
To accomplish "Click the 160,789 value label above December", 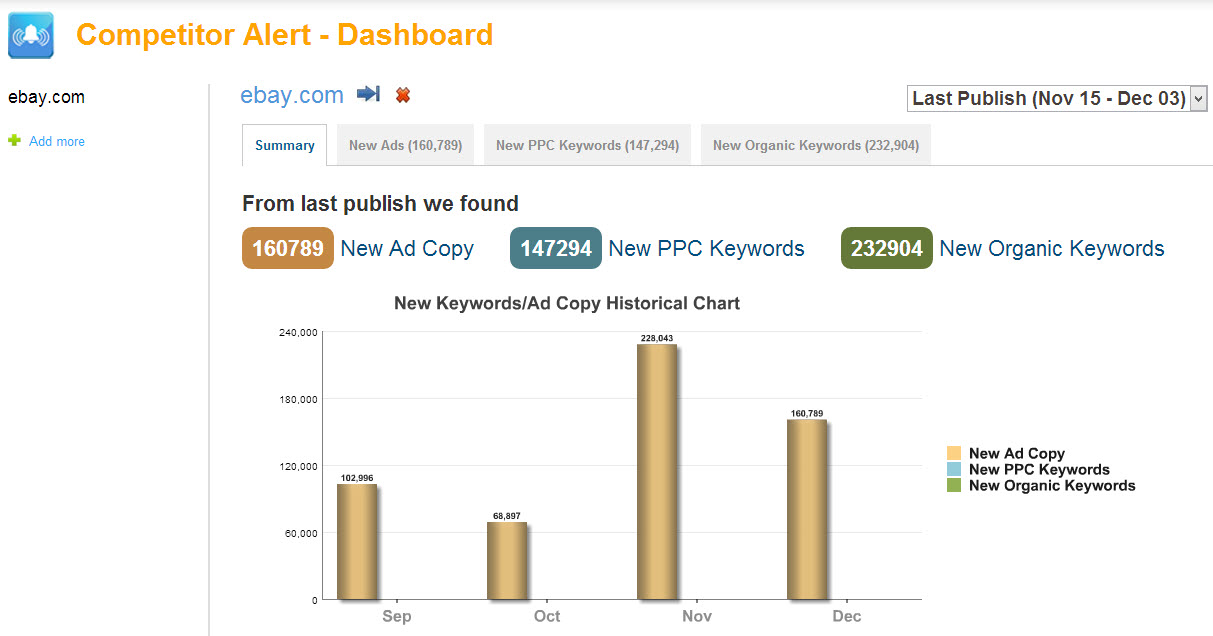I will pyautogui.click(x=807, y=413).
